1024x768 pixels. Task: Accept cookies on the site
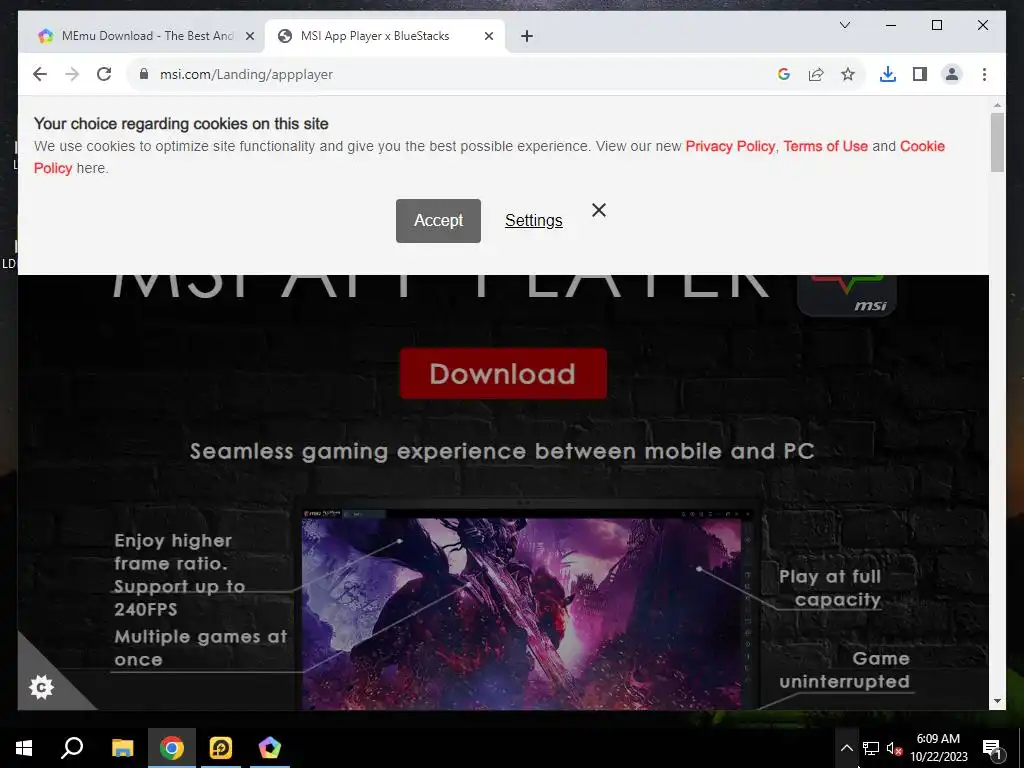[438, 221]
